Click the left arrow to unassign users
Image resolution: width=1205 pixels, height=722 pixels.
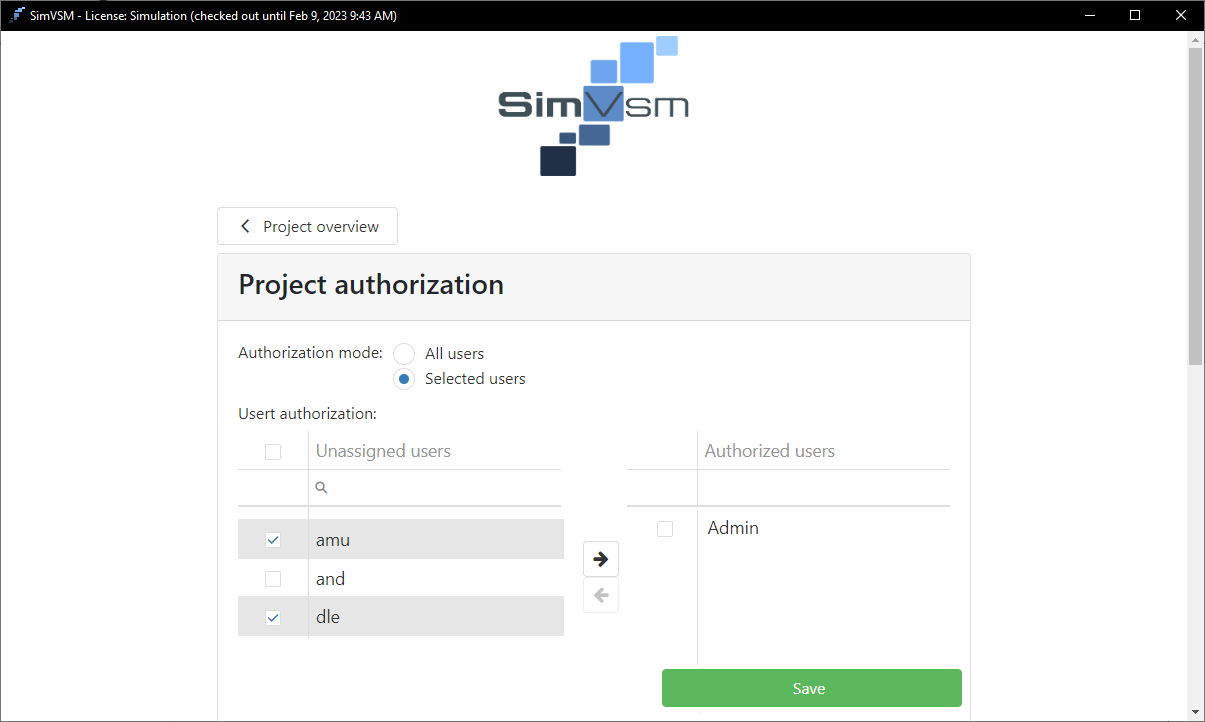click(x=600, y=596)
